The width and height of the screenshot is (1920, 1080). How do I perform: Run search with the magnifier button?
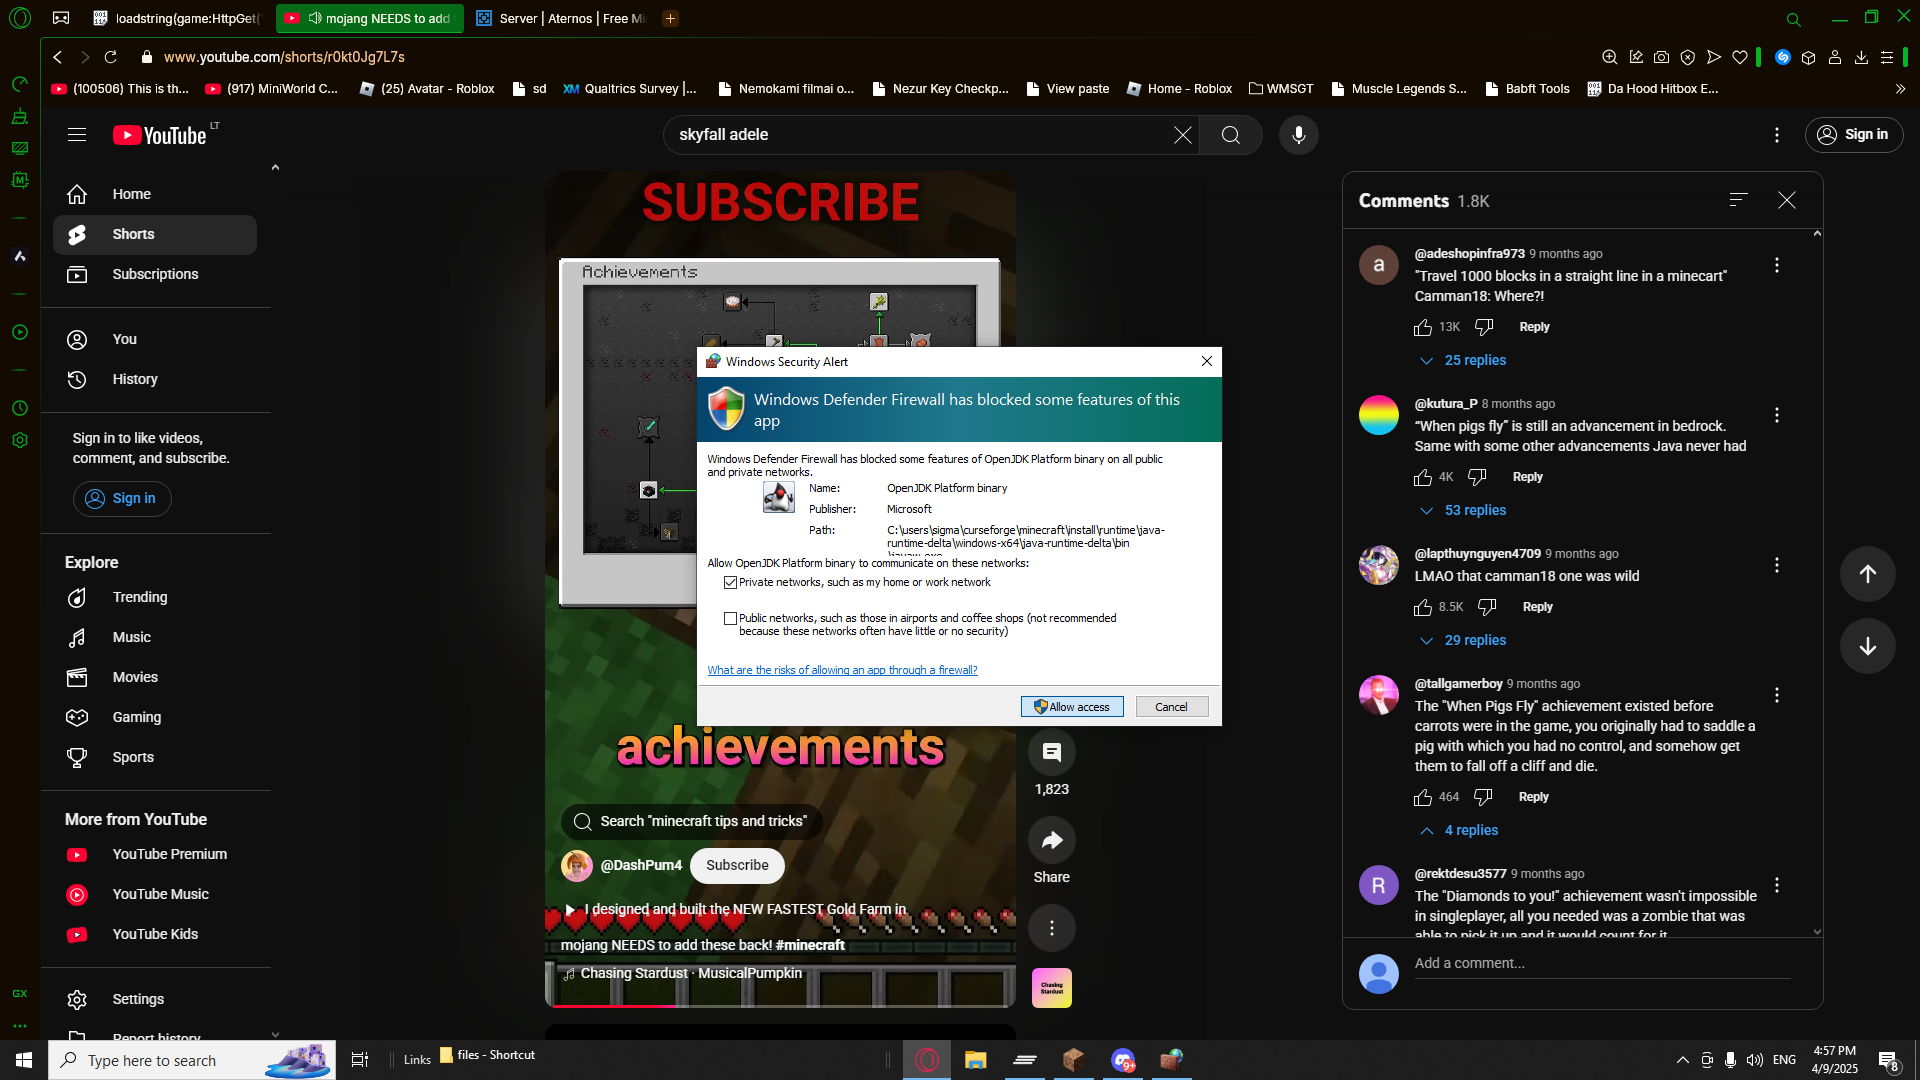[x=1231, y=135]
